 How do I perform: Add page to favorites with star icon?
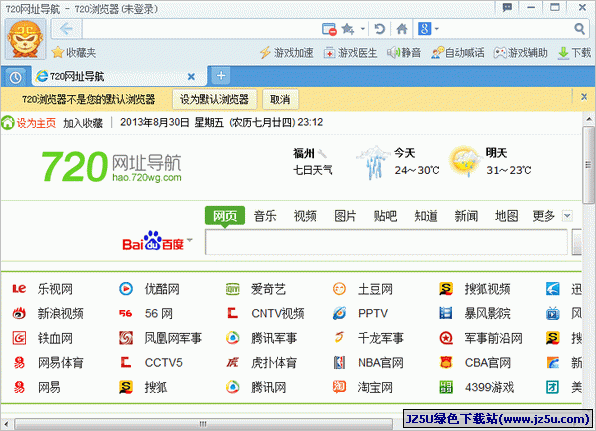click(347, 29)
